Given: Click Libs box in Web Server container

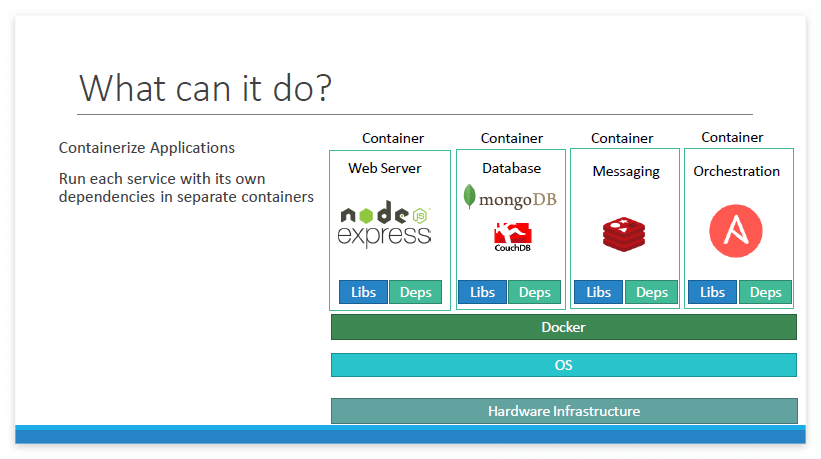Looking at the screenshot, I should (363, 292).
